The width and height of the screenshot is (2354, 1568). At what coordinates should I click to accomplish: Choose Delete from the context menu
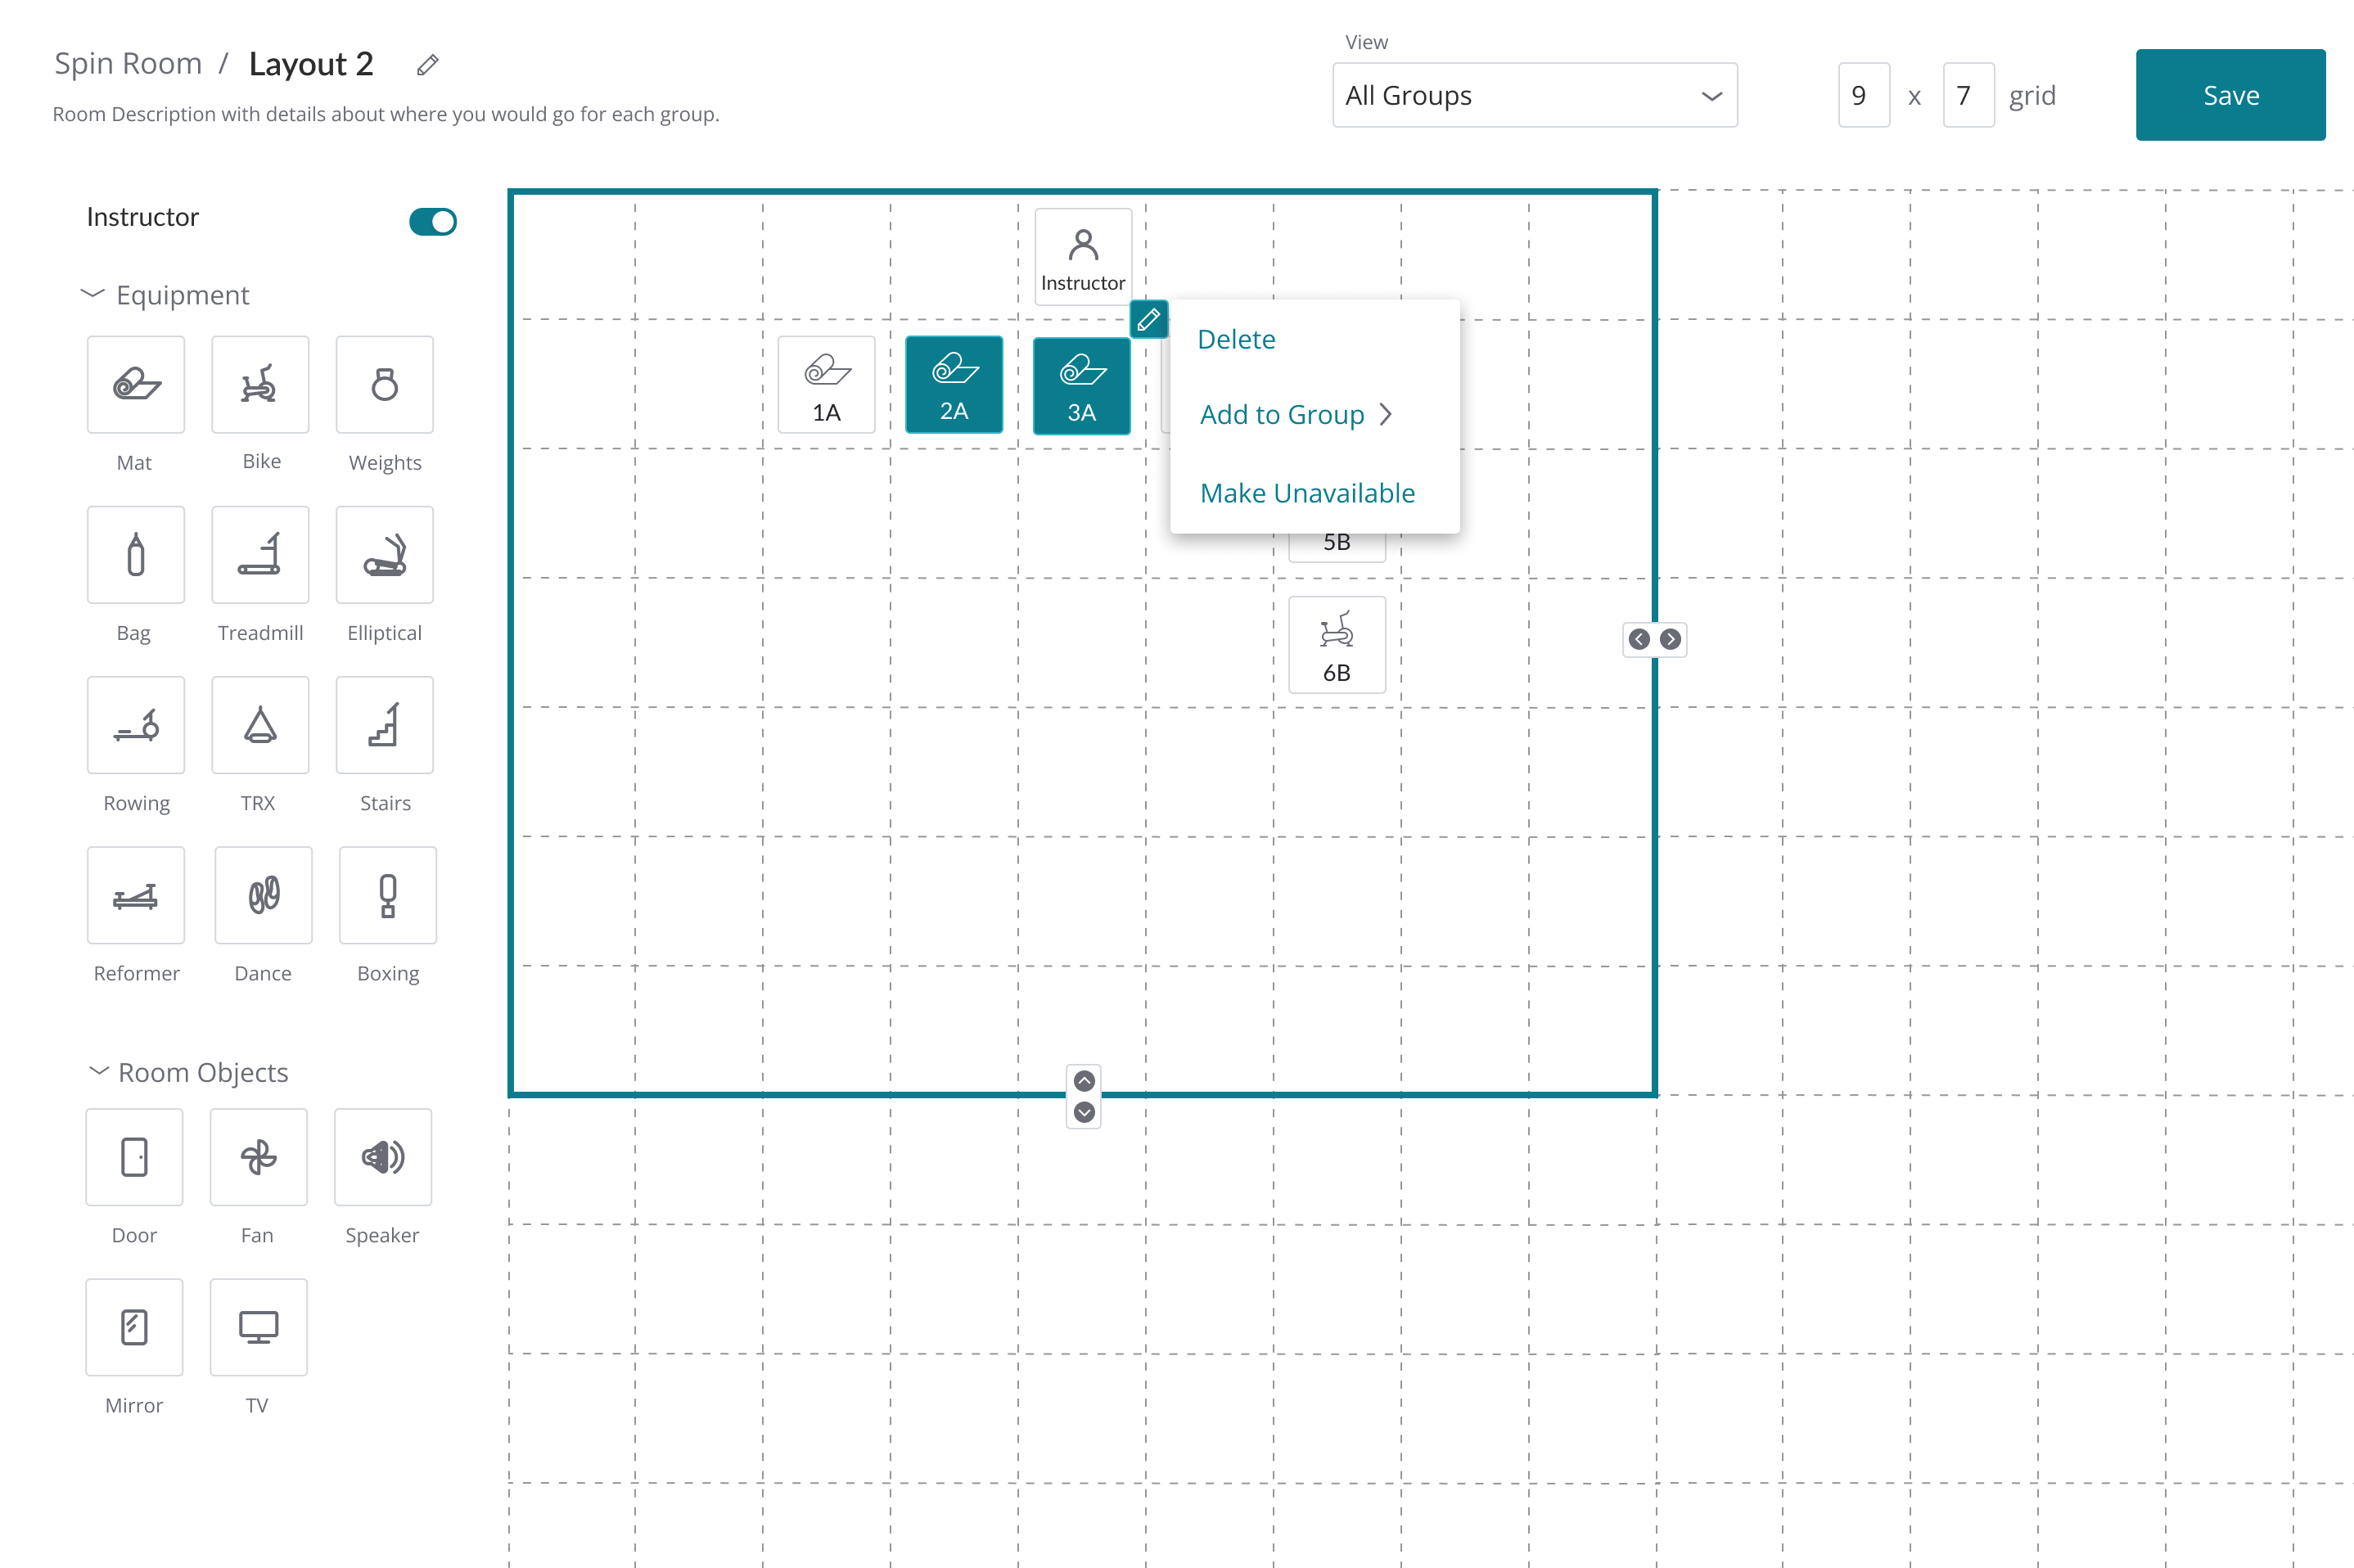tap(1236, 340)
